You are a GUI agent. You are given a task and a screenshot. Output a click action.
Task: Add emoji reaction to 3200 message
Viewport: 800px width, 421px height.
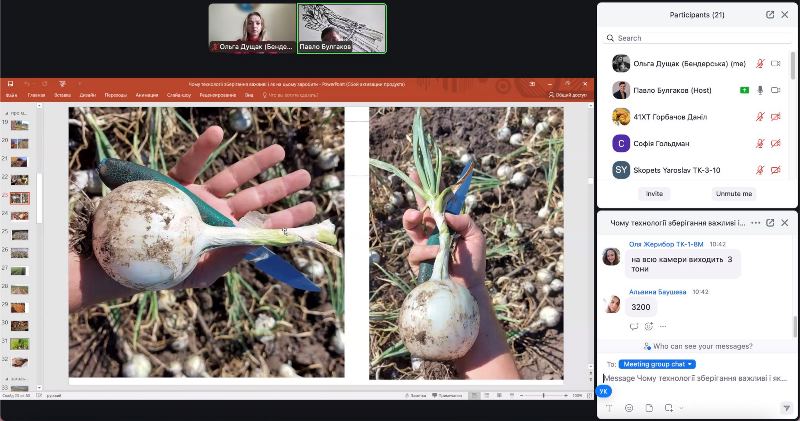pos(648,327)
